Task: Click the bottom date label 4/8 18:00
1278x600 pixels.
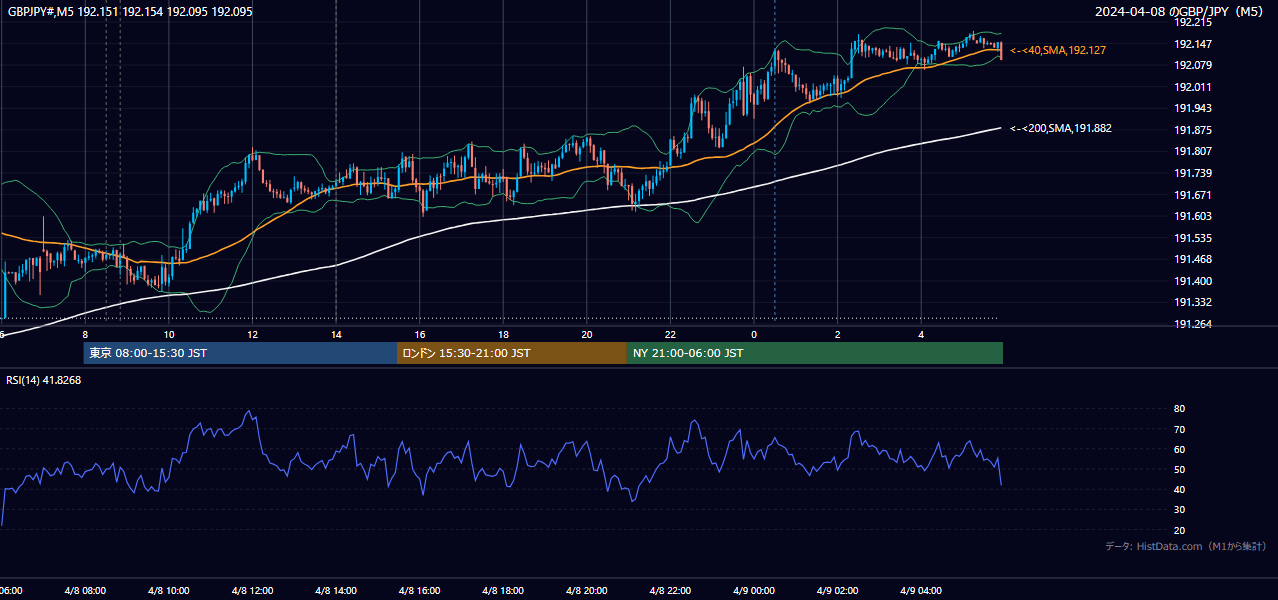Action: tap(503, 590)
